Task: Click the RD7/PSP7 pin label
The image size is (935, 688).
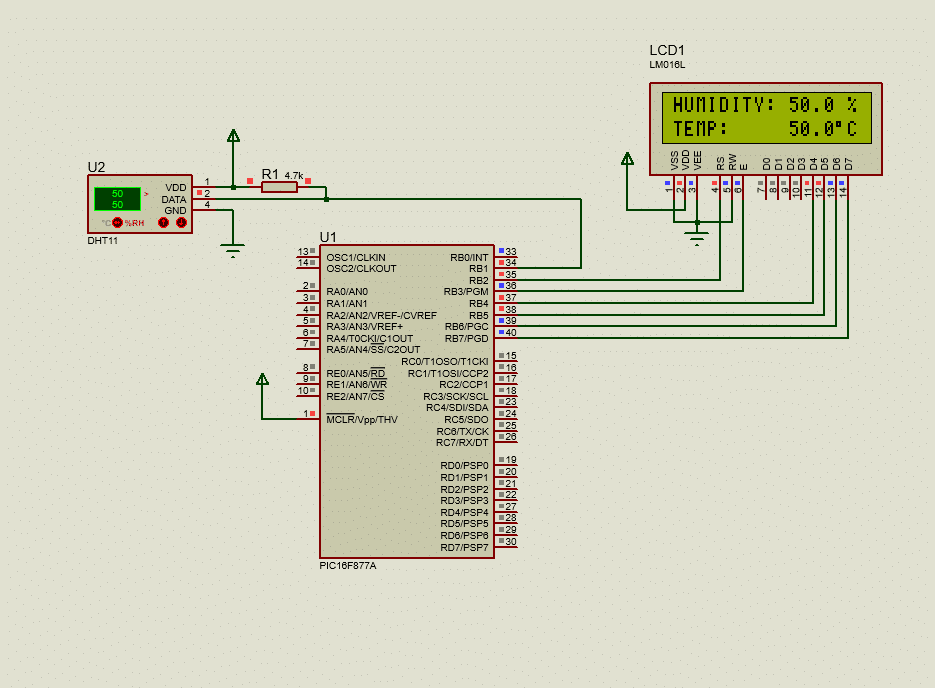Action: [464, 547]
